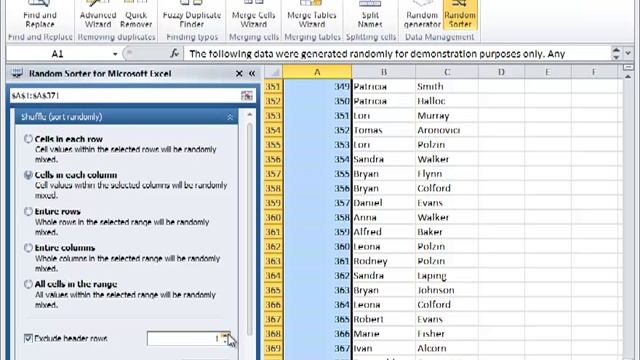The width and height of the screenshot is (640, 360).
Task: Select row header 360
Action: click(x=273, y=217)
